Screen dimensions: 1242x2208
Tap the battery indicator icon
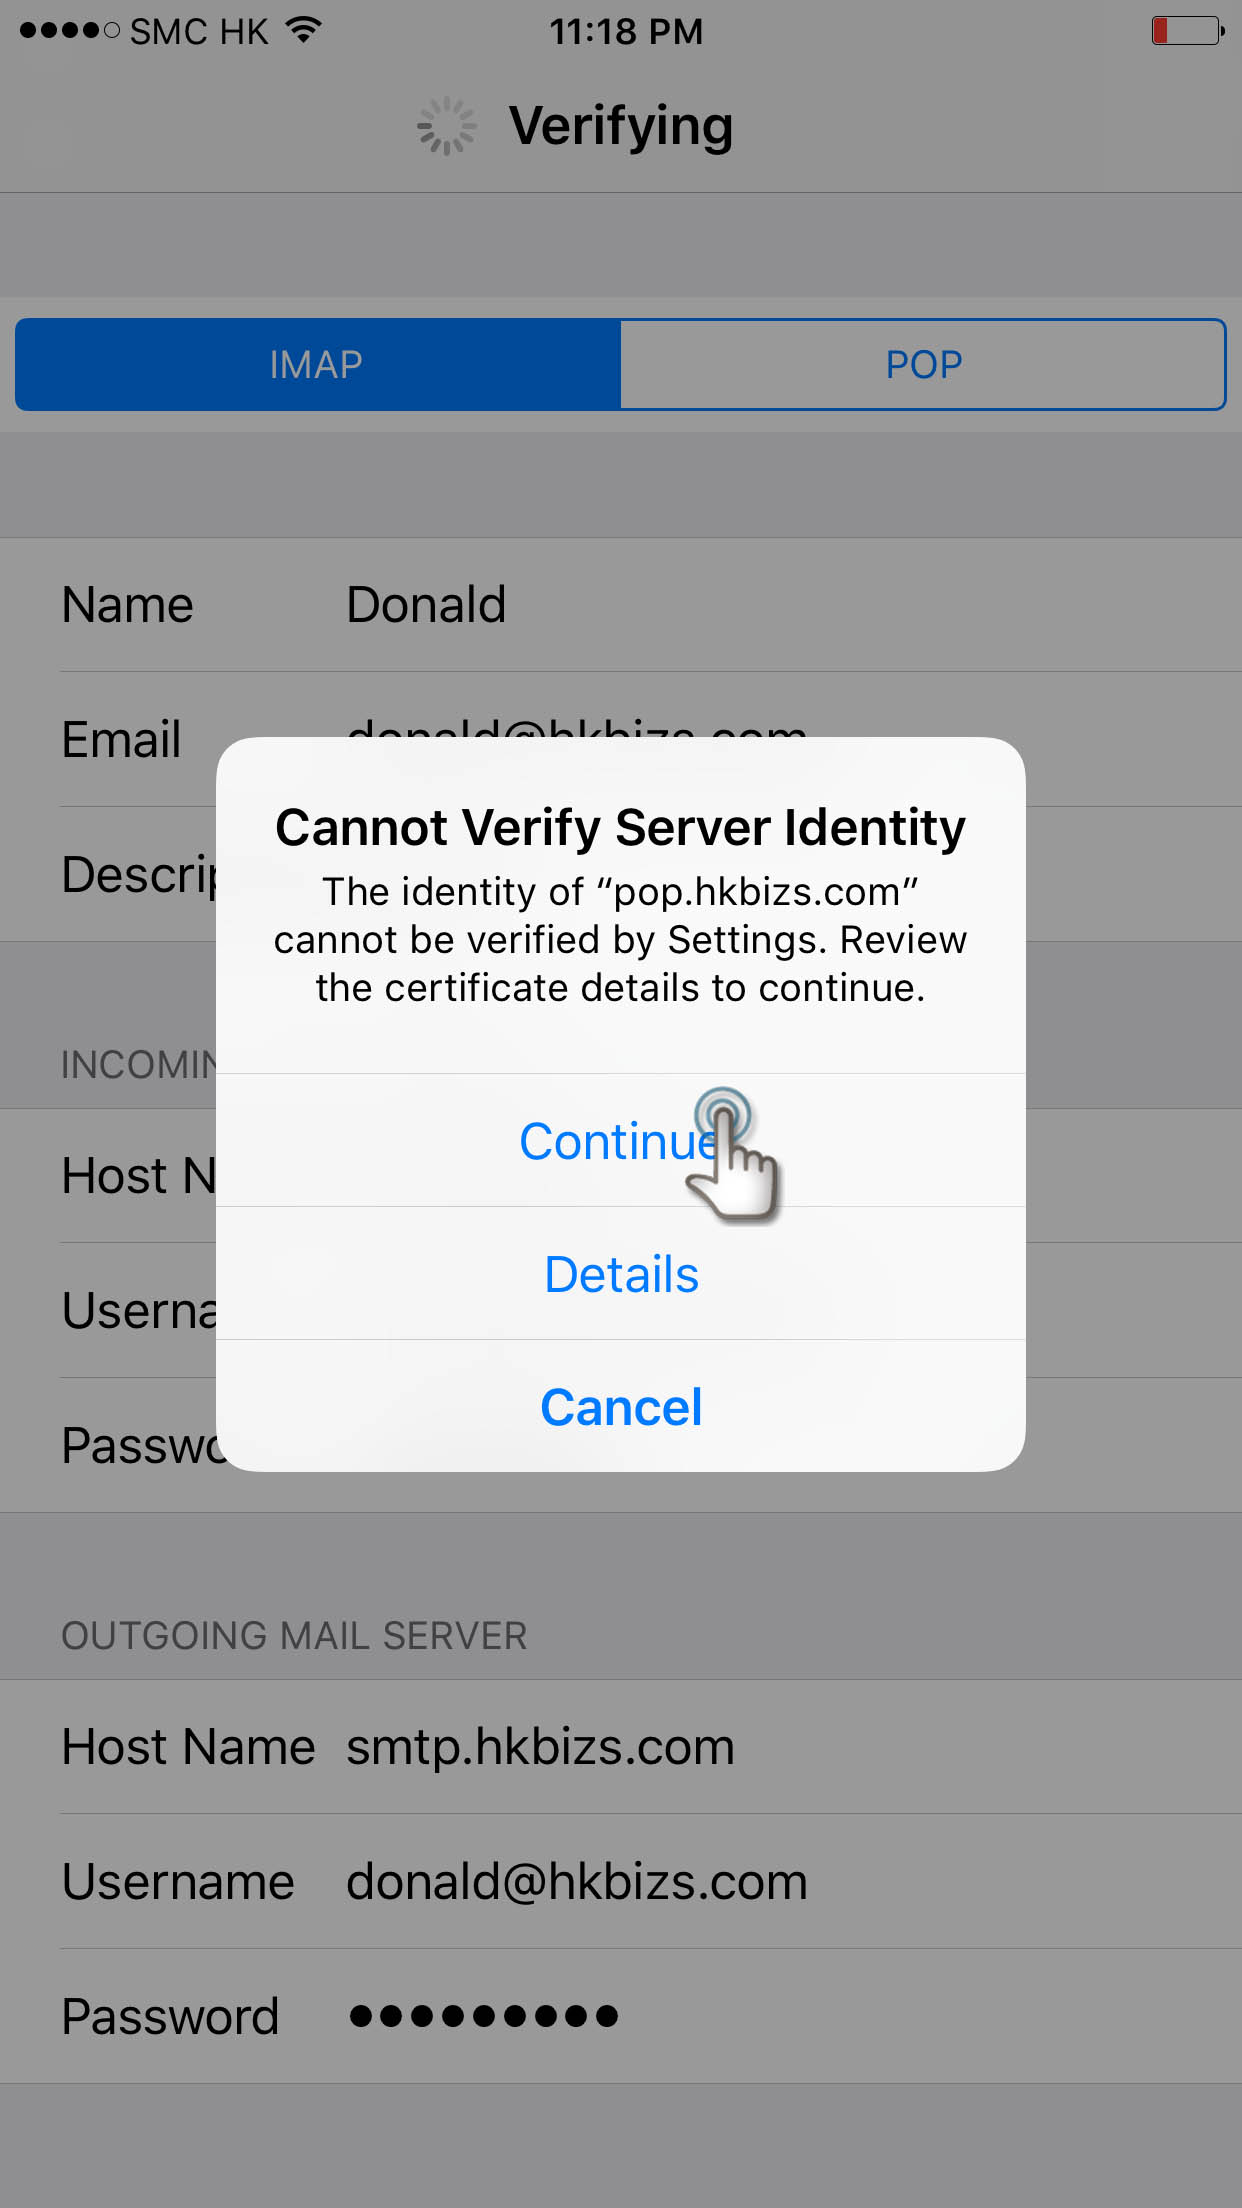(1188, 30)
